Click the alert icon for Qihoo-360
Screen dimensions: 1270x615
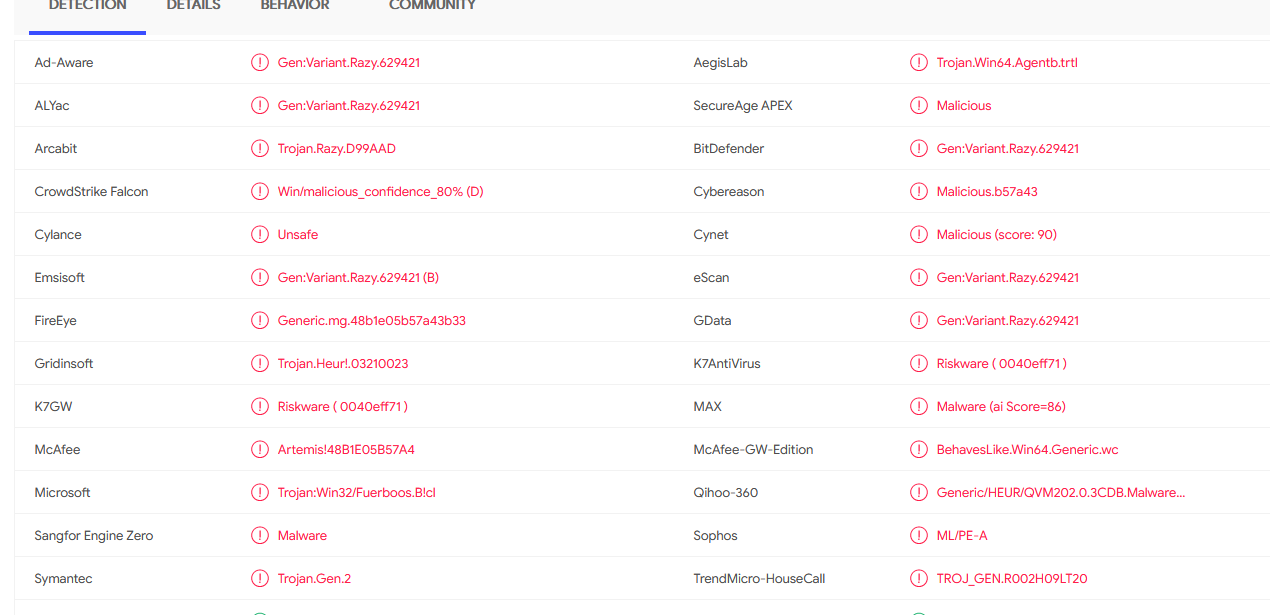click(x=919, y=492)
